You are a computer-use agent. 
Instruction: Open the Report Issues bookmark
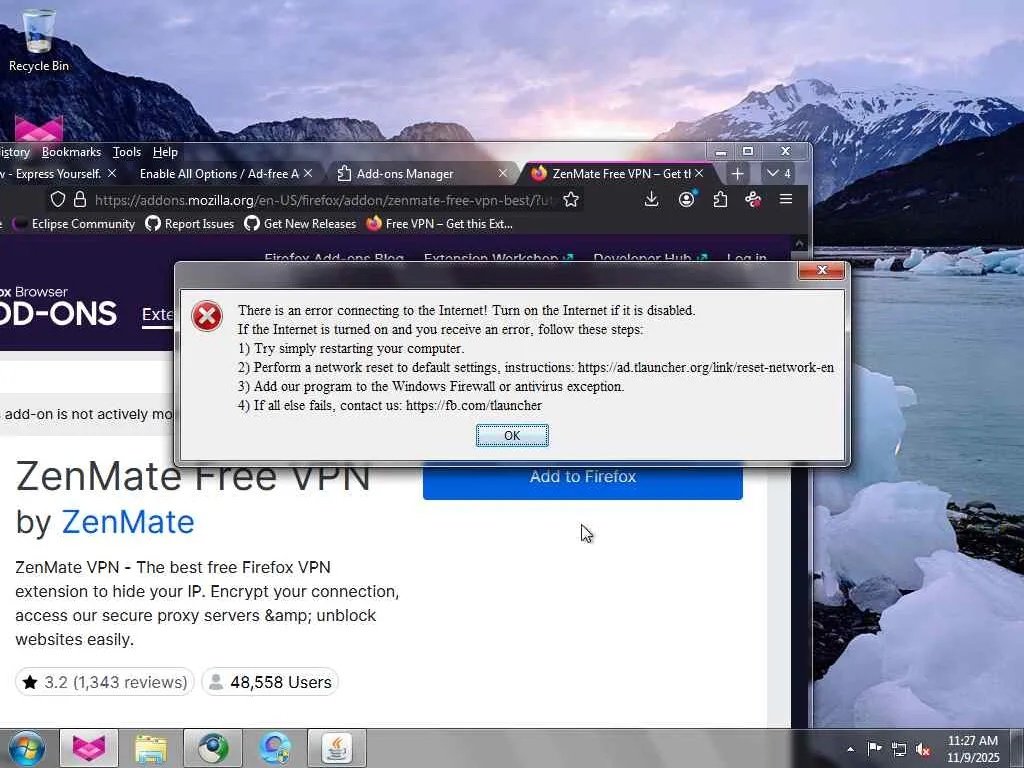point(190,224)
